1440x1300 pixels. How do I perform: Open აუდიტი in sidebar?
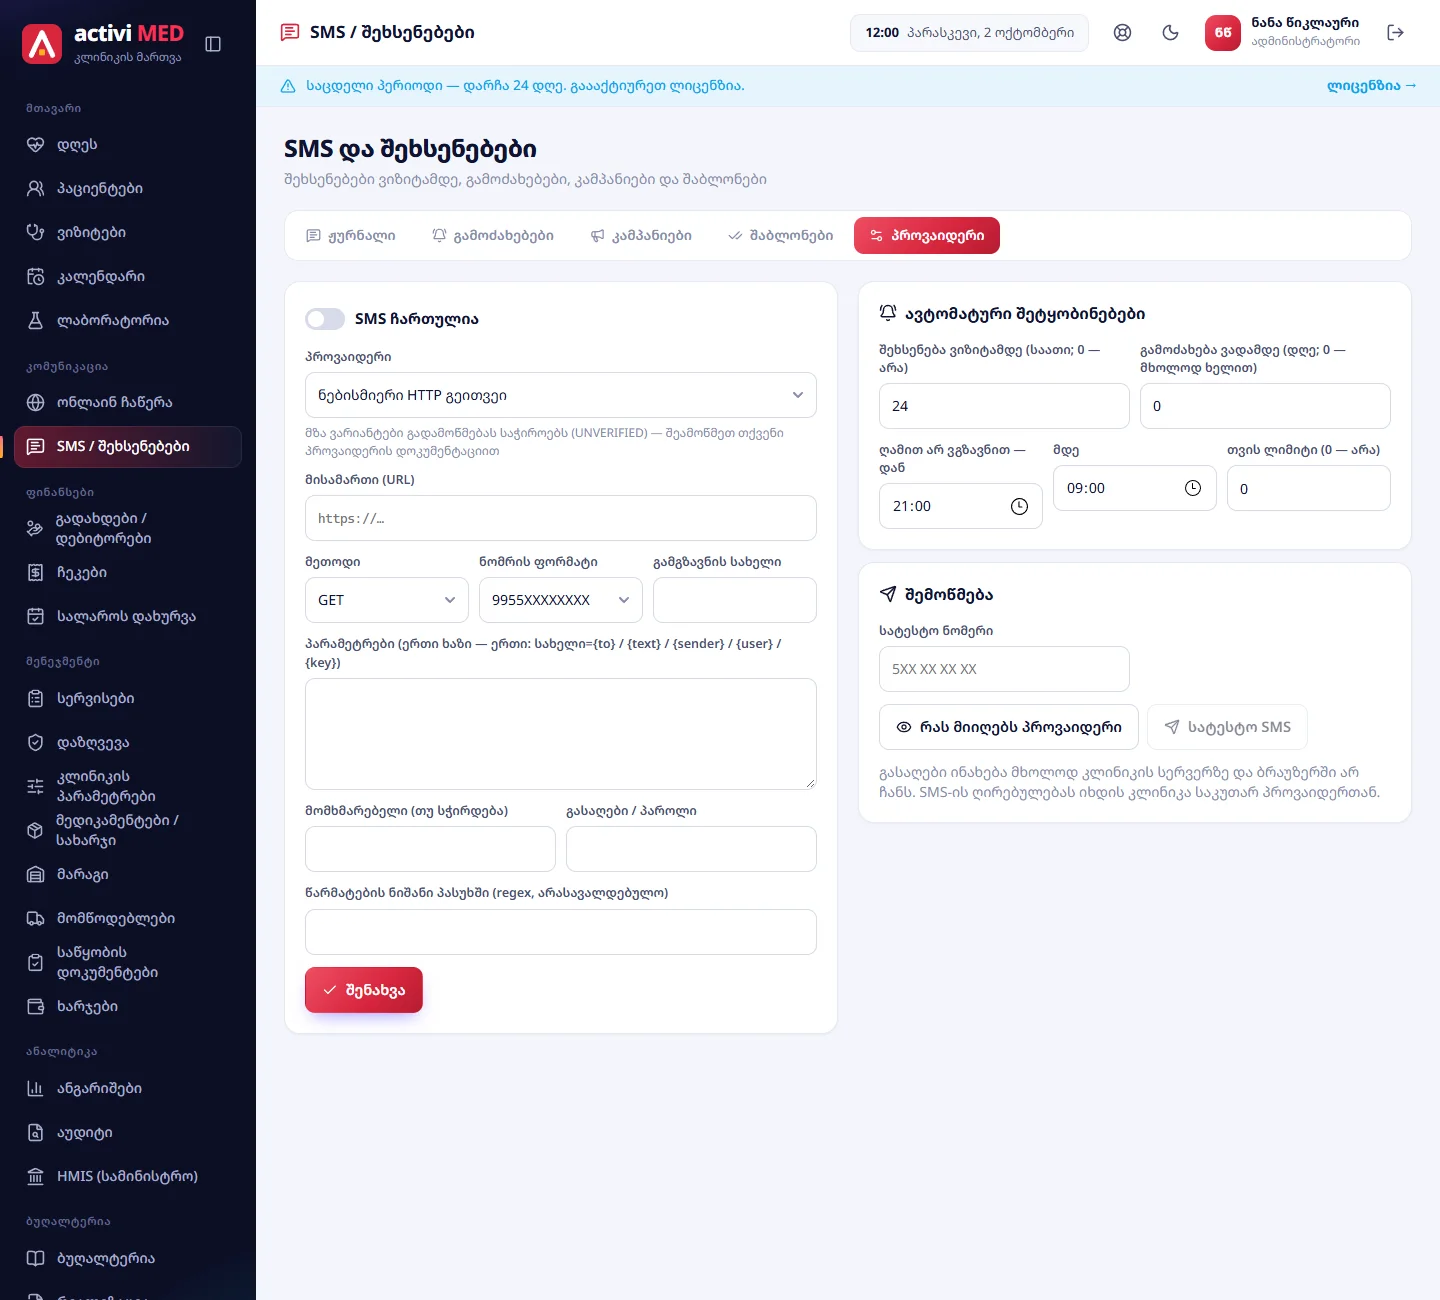pyautogui.click(x=128, y=1133)
